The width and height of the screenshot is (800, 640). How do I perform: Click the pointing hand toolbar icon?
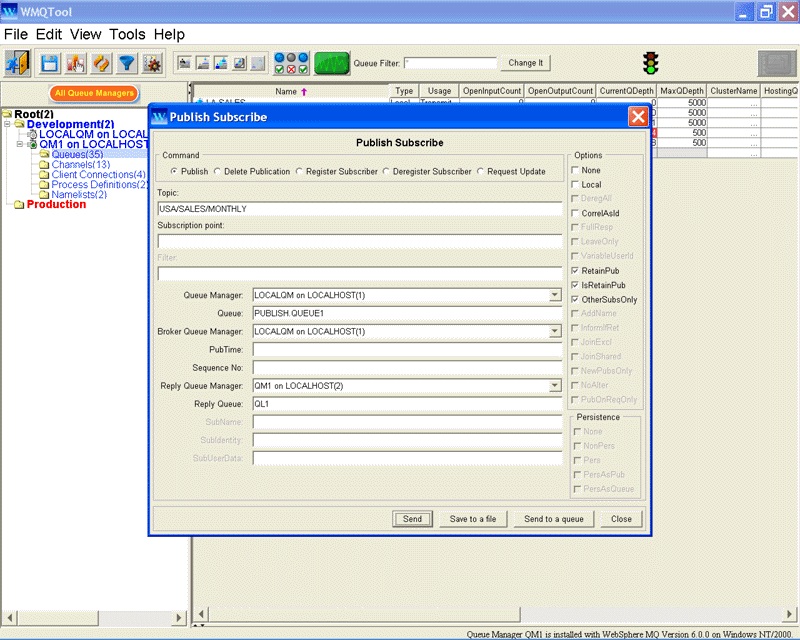[x=76, y=63]
